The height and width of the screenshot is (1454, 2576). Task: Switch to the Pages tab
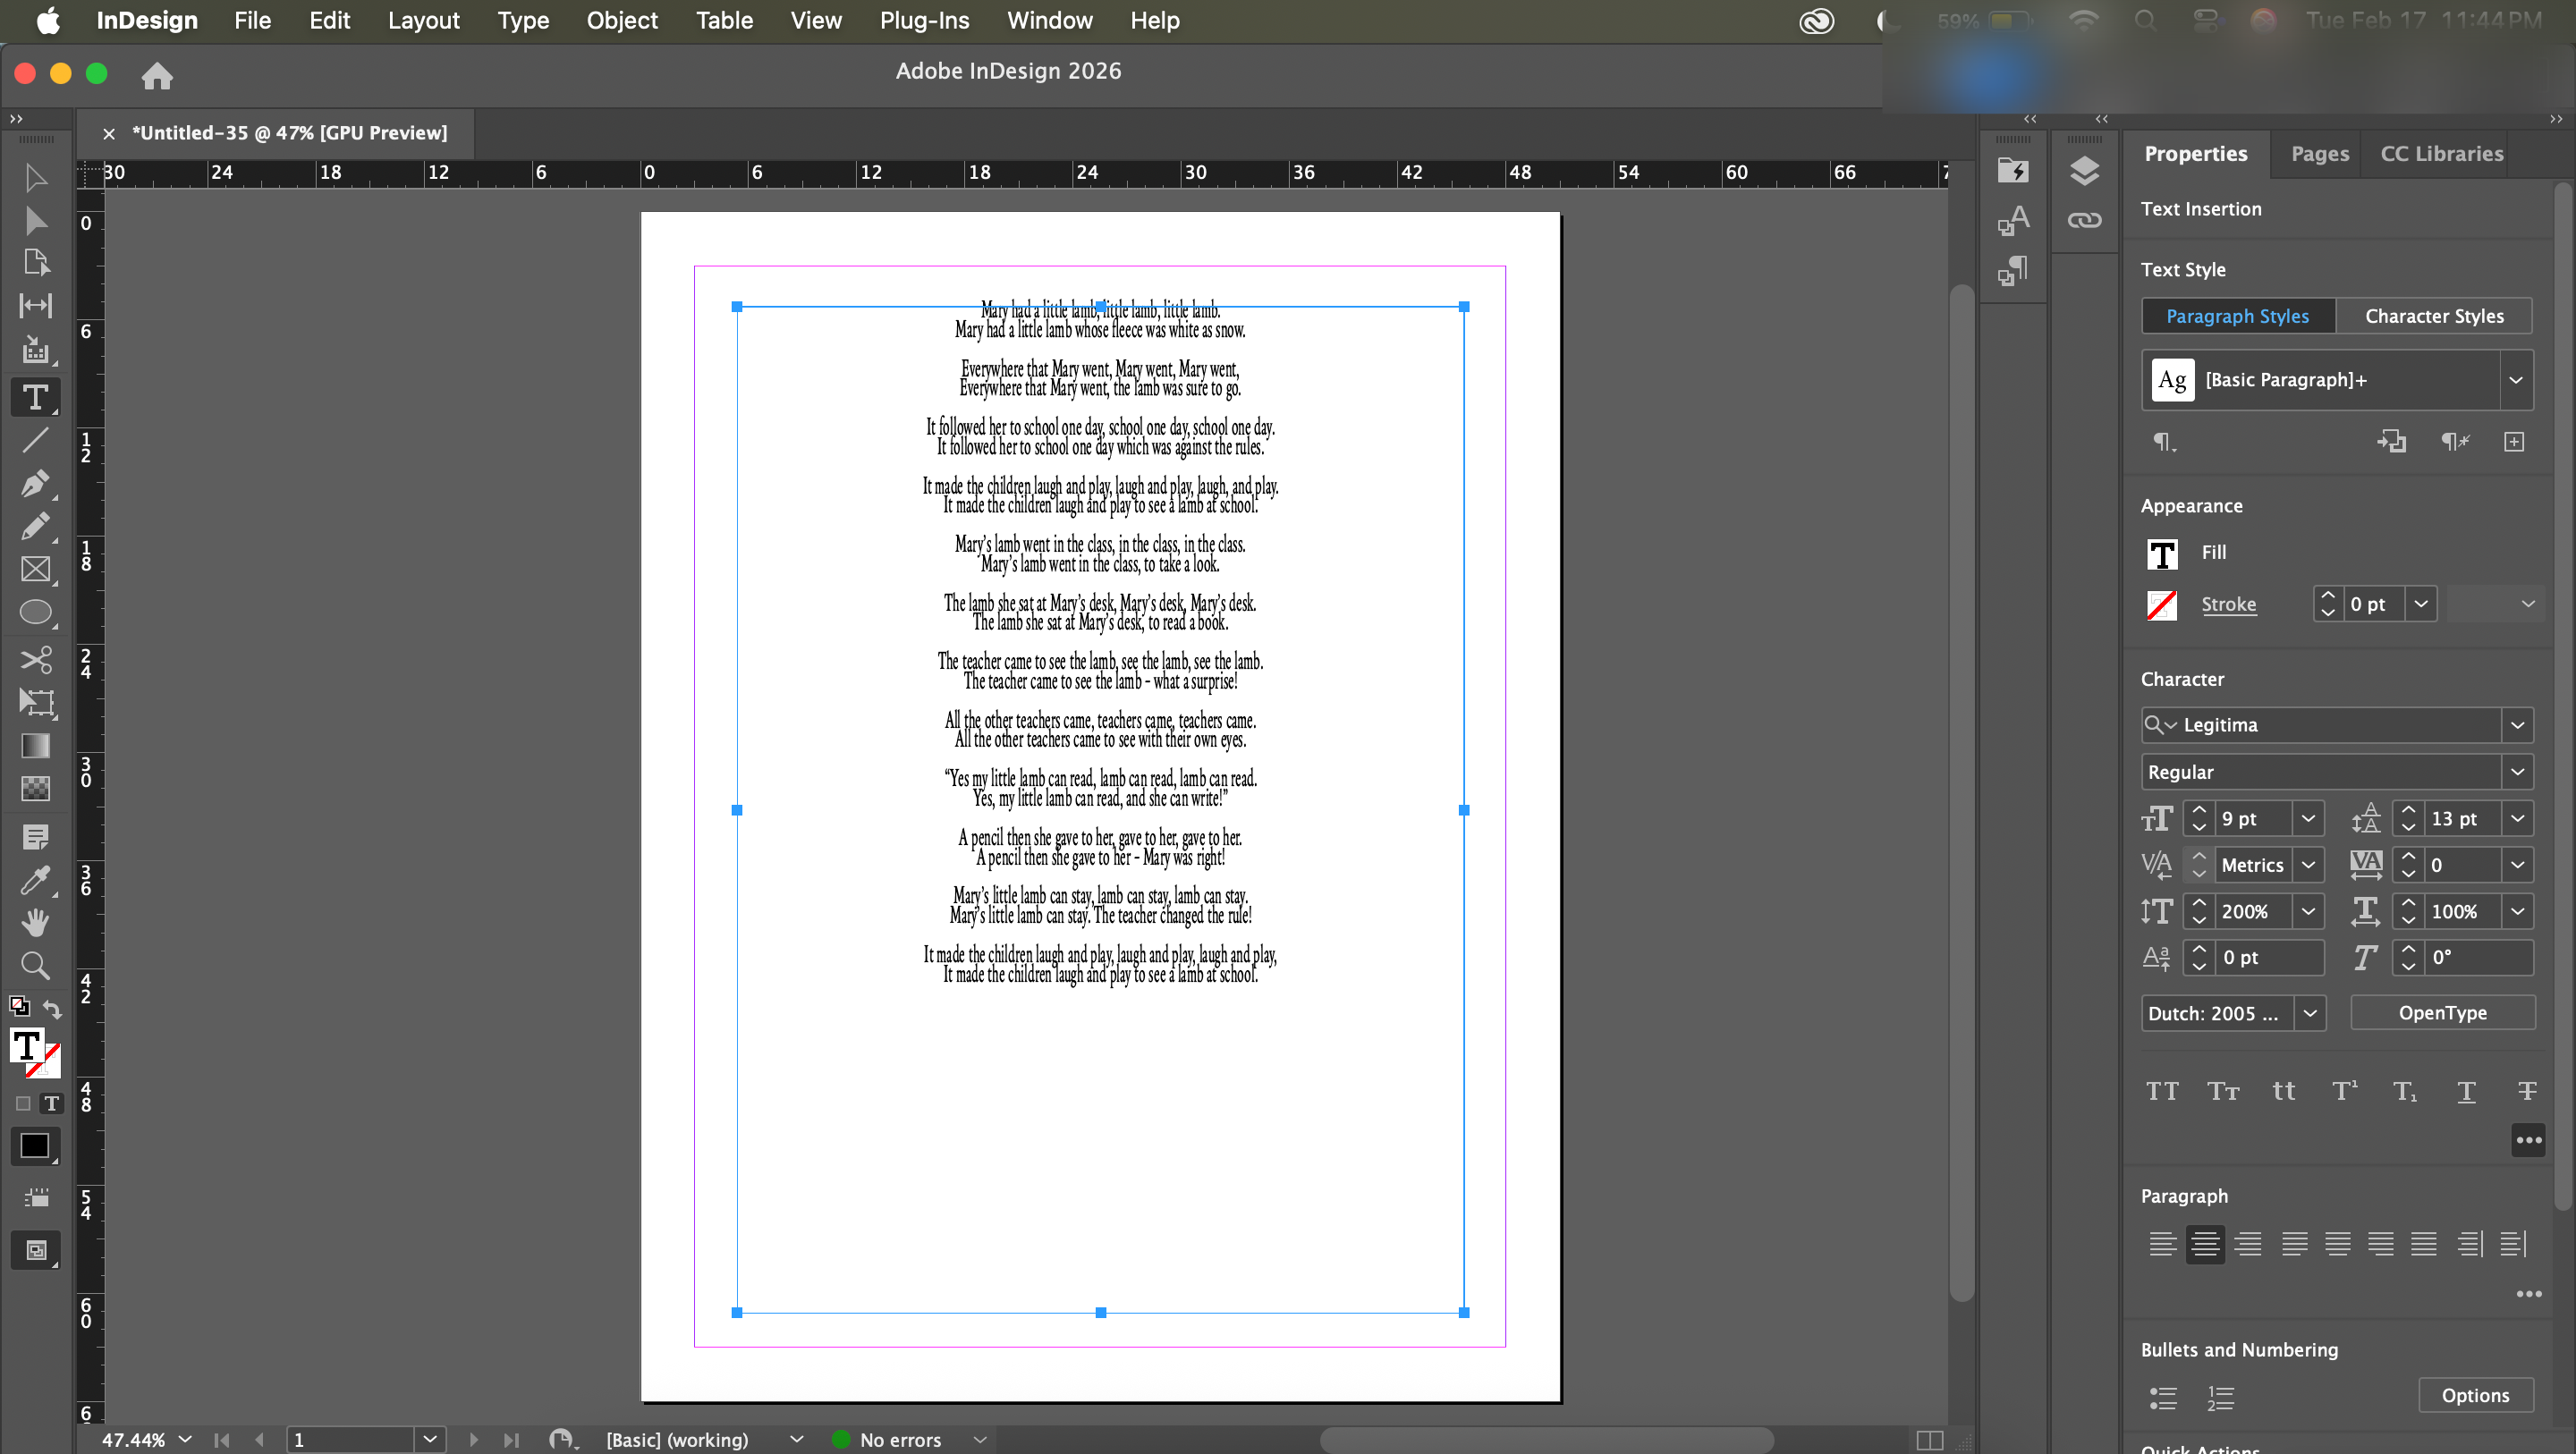pyautogui.click(x=2319, y=154)
